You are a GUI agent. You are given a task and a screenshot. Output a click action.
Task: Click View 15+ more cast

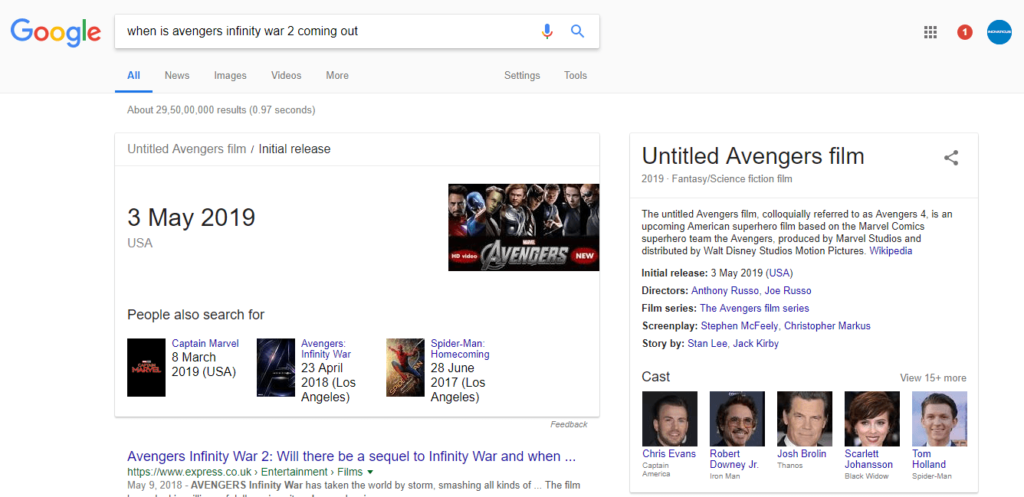click(933, 378)
